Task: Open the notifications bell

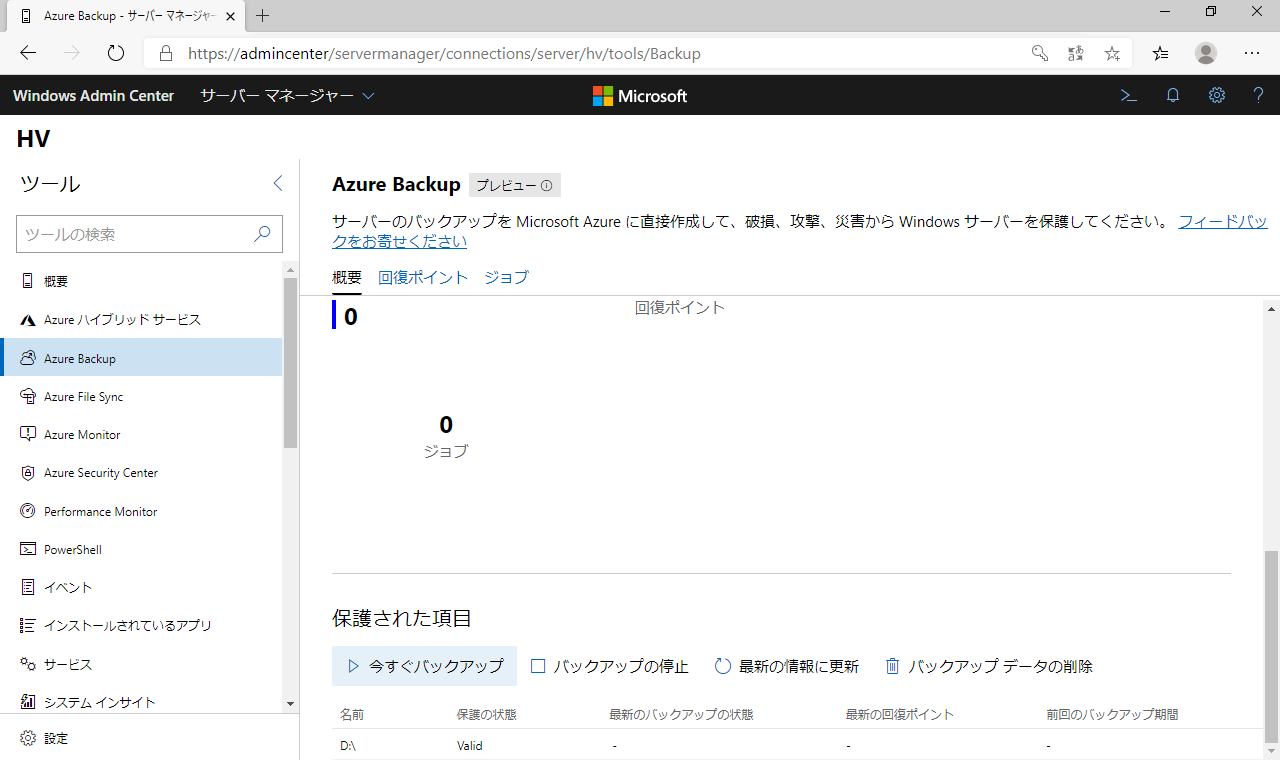Action: (x=1173, y=96)
